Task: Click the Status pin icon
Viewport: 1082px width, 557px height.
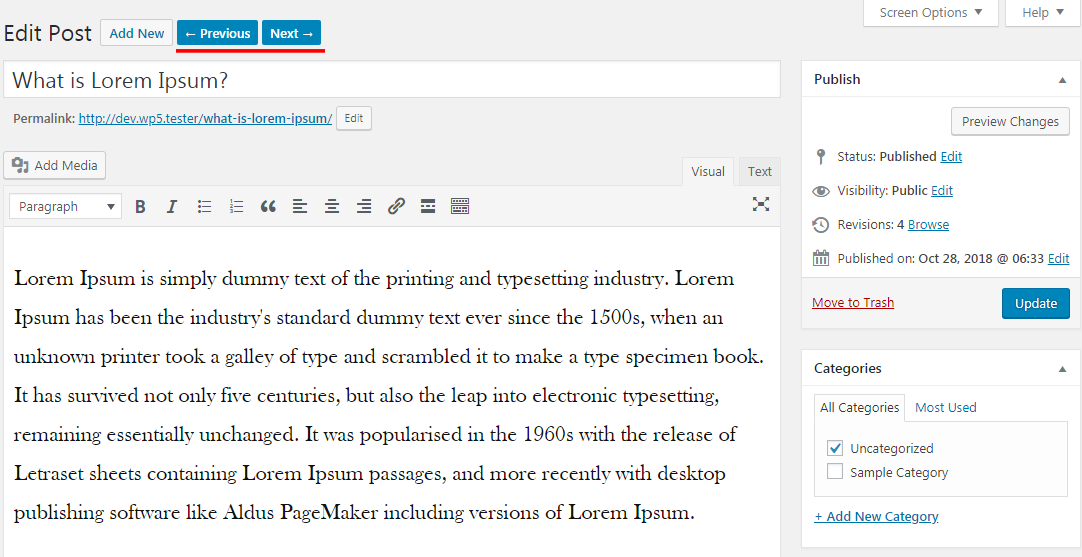Action: (820, 157)
